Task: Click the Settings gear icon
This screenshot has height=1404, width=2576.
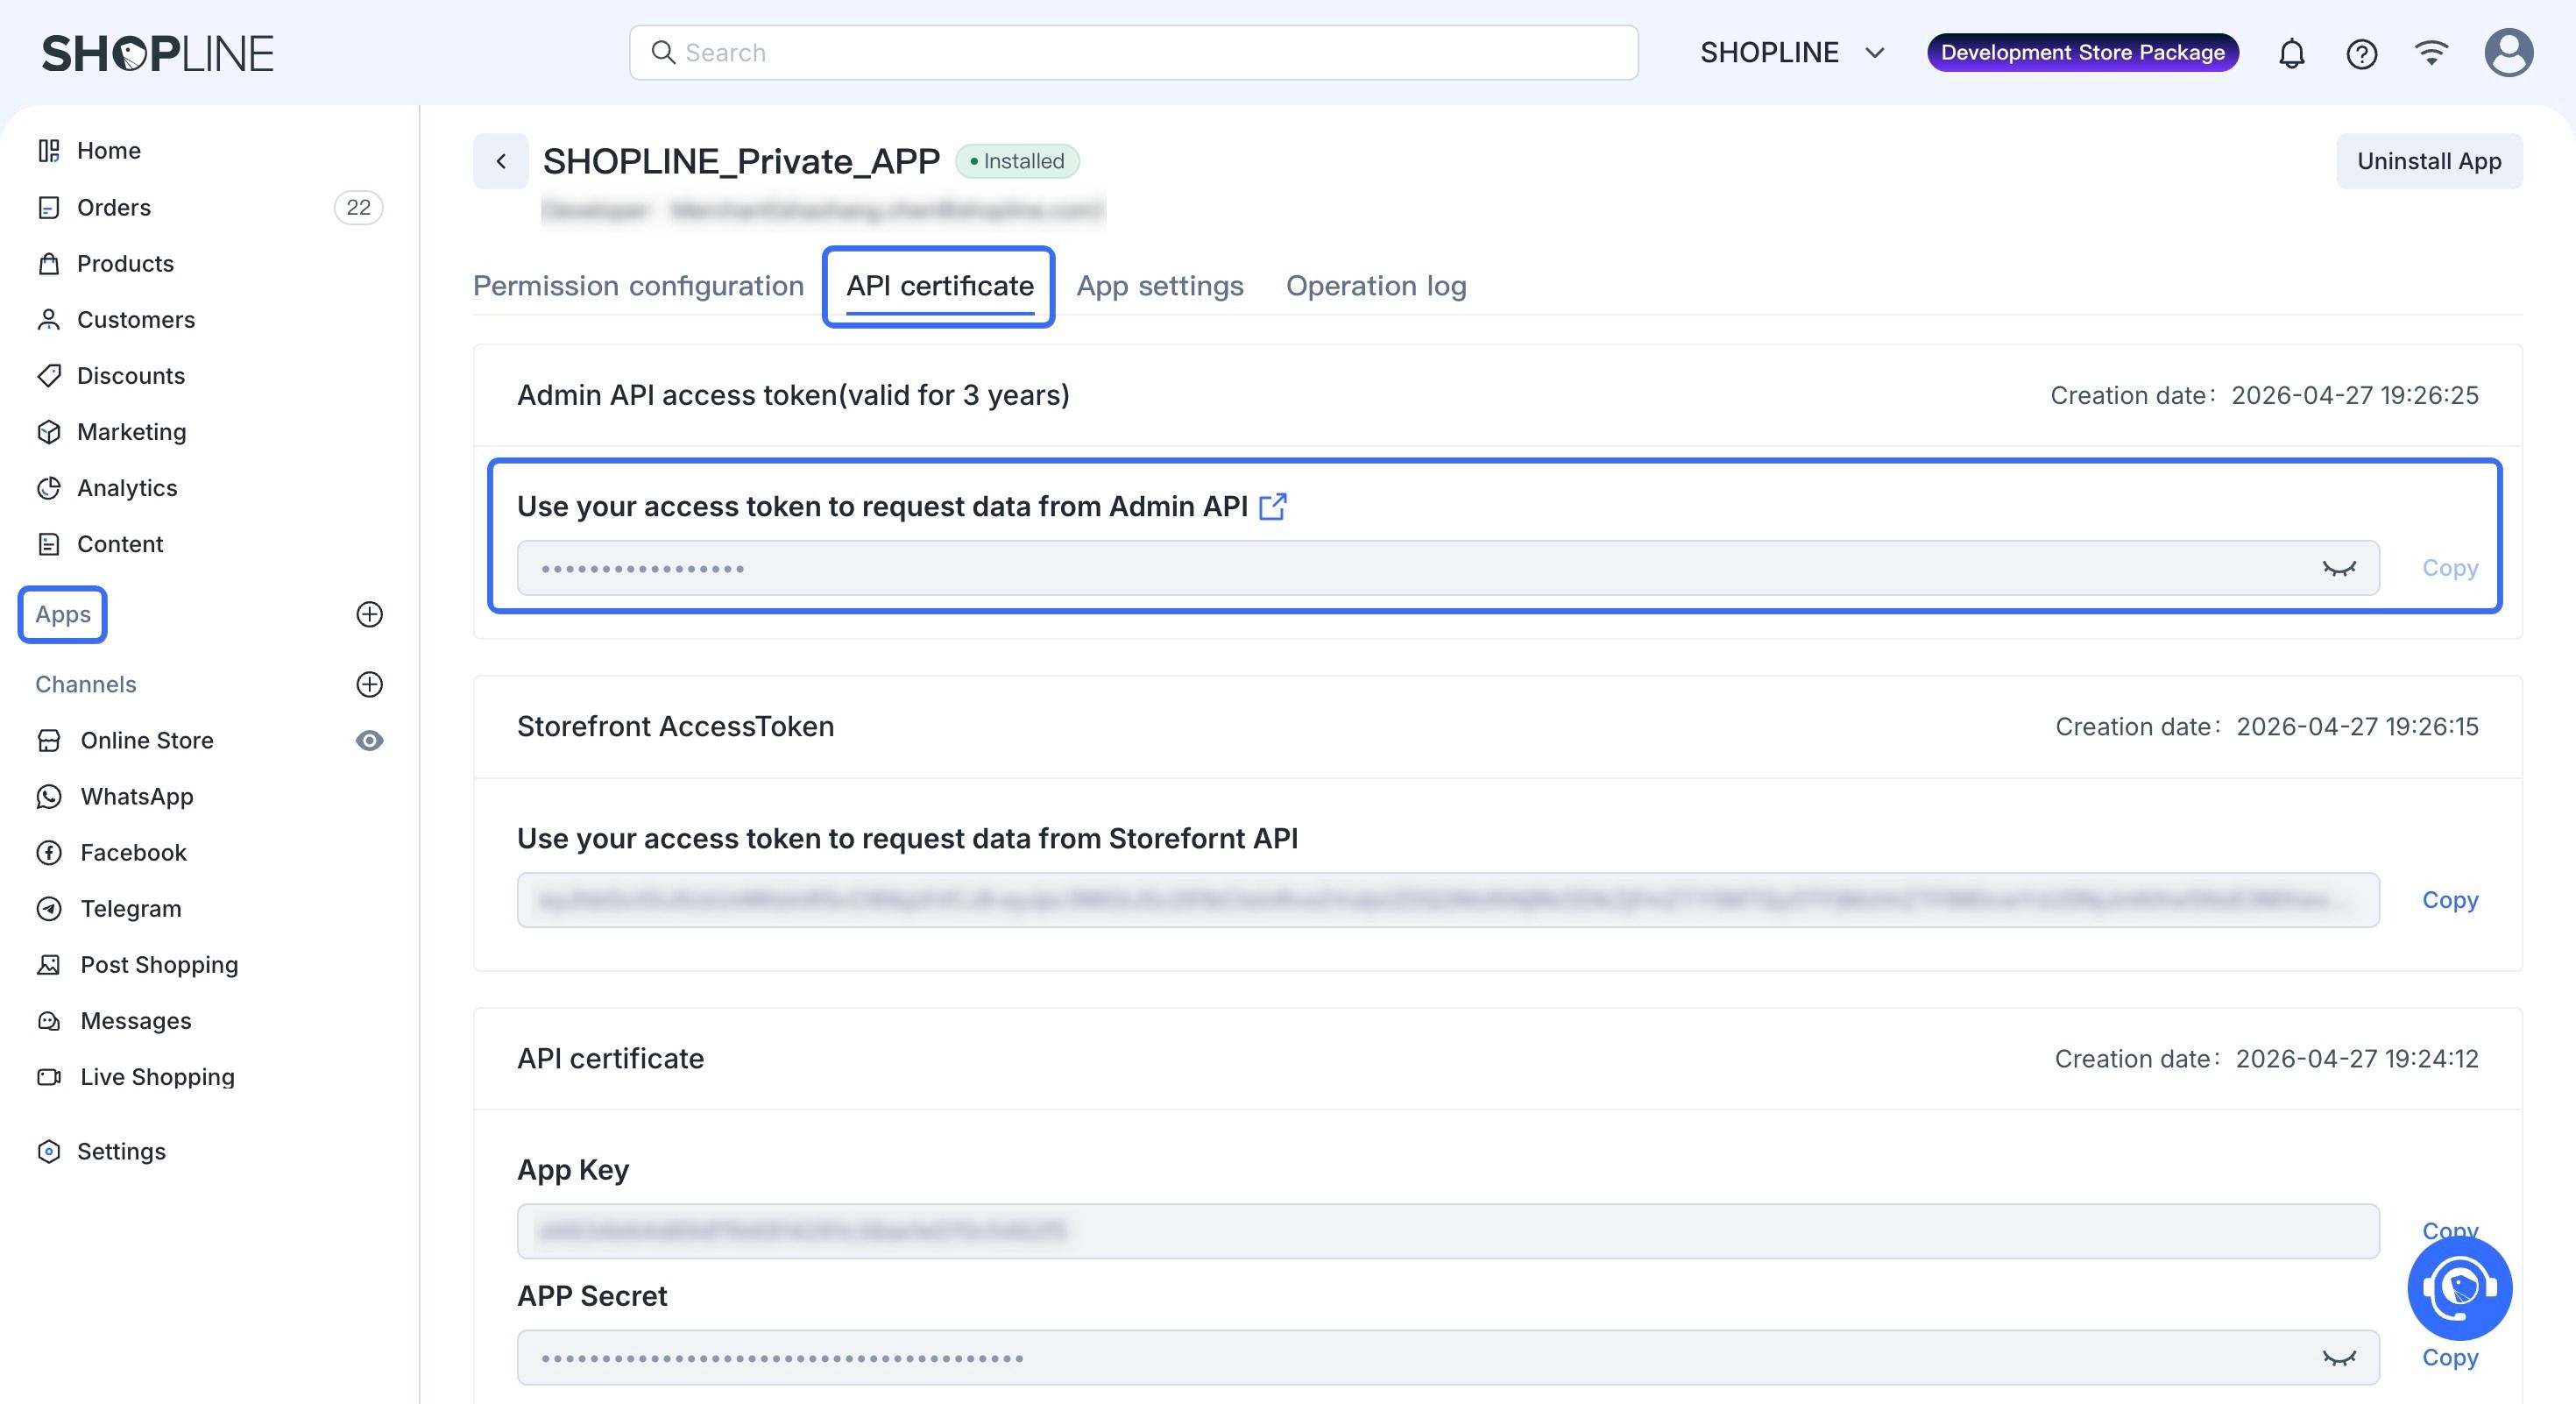Action: pyautogui.click(x=49, y=1151)
